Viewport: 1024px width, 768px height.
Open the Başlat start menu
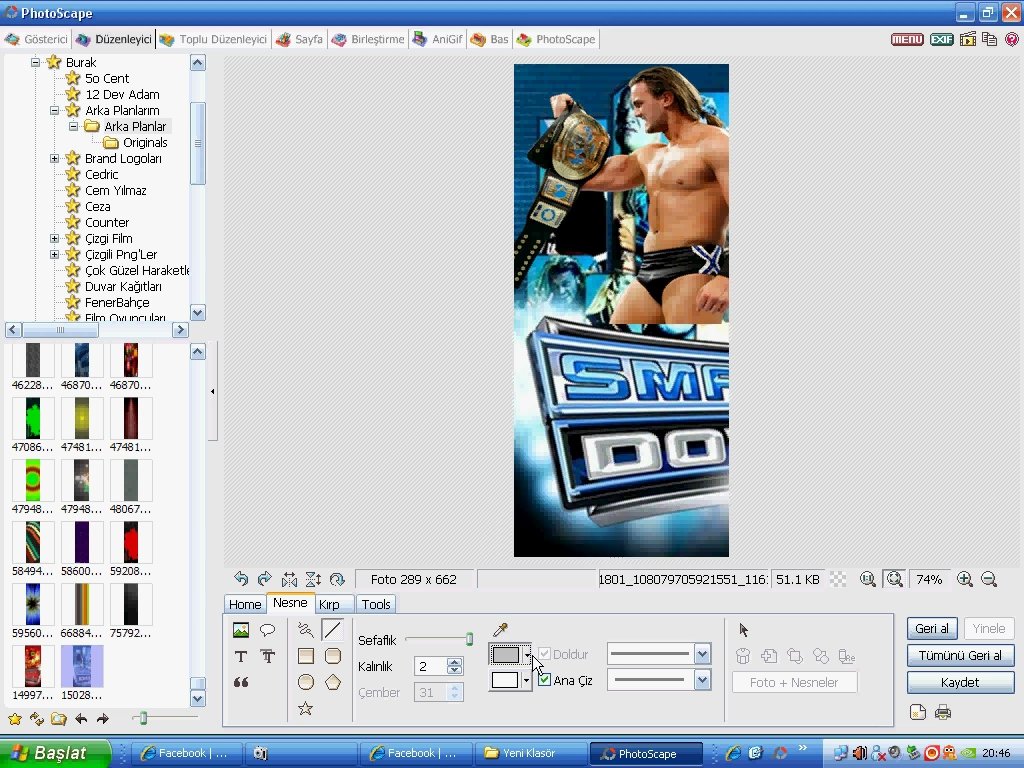56,753
